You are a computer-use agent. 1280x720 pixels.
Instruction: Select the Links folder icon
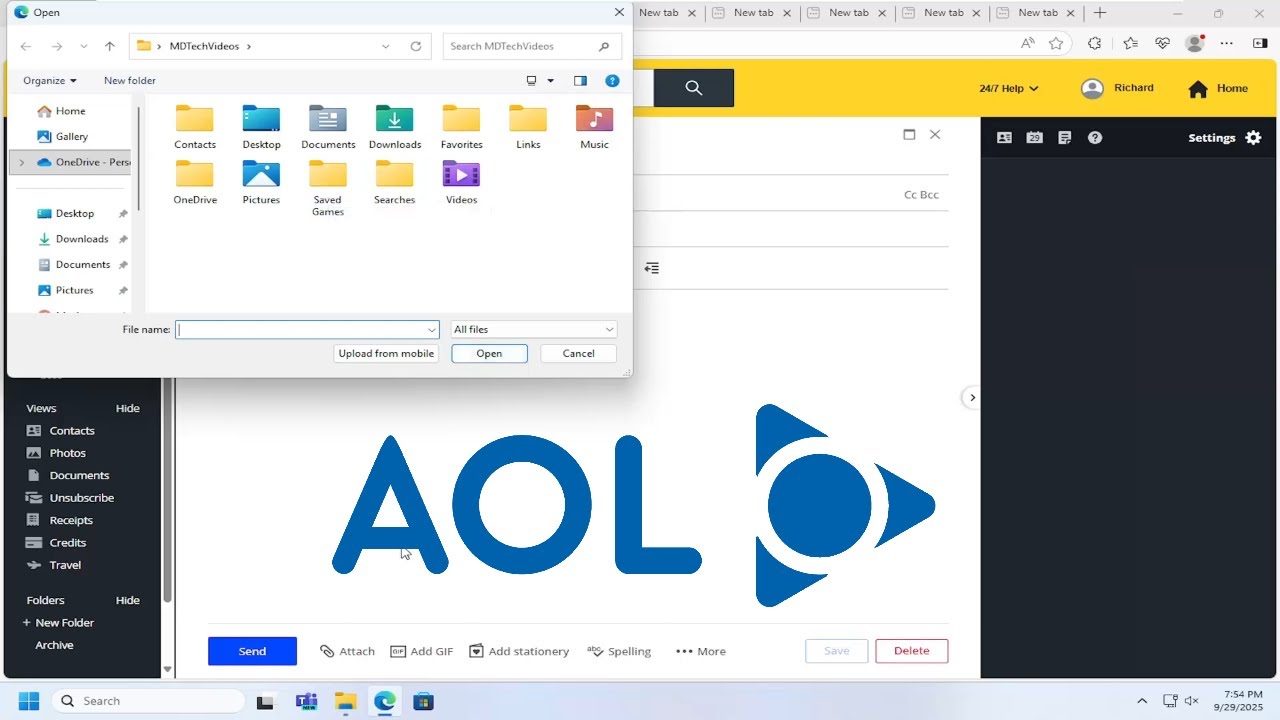(x=528, y=127)
